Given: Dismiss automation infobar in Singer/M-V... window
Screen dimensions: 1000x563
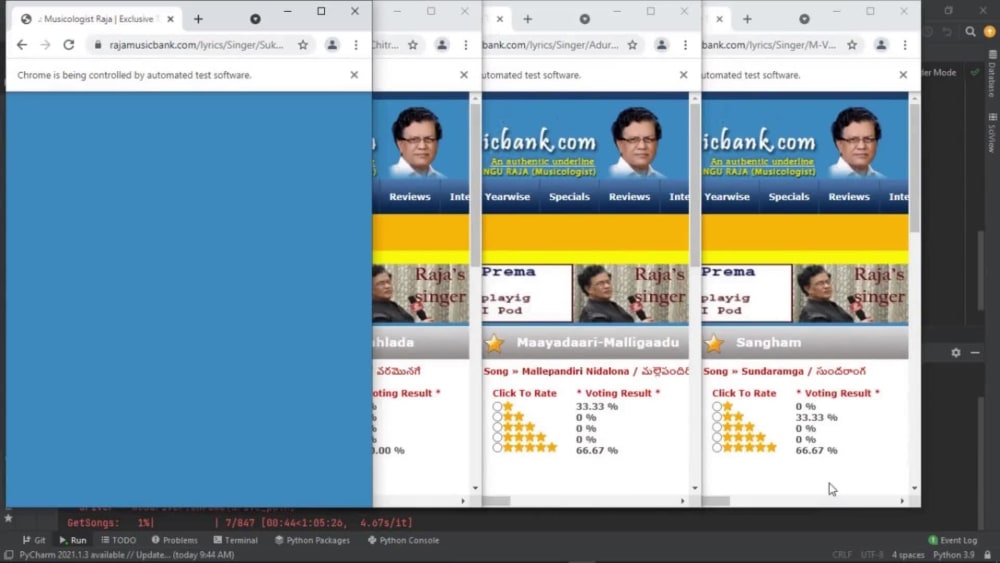Looking at the screenshot, I should [x=903, y=75].
